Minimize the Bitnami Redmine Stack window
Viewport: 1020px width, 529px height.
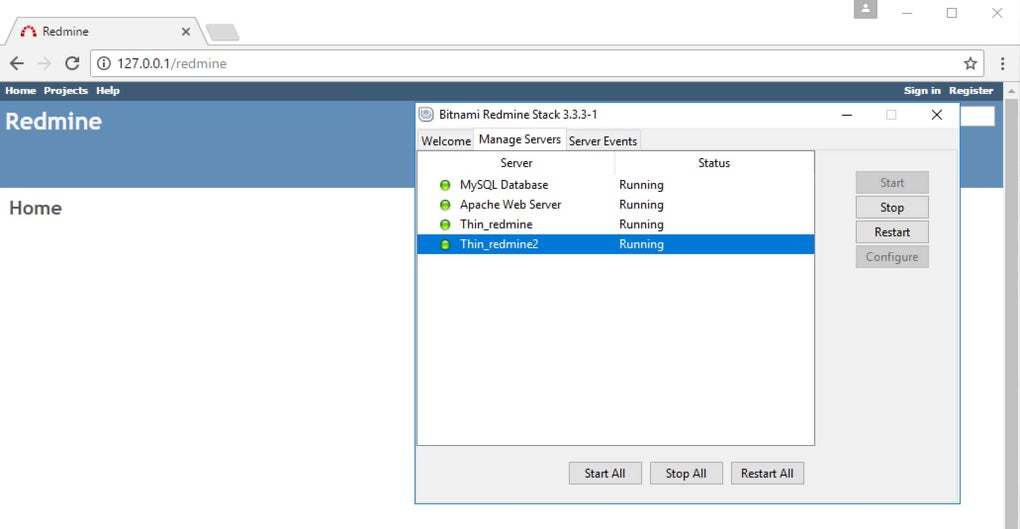[x=846, y=115]
